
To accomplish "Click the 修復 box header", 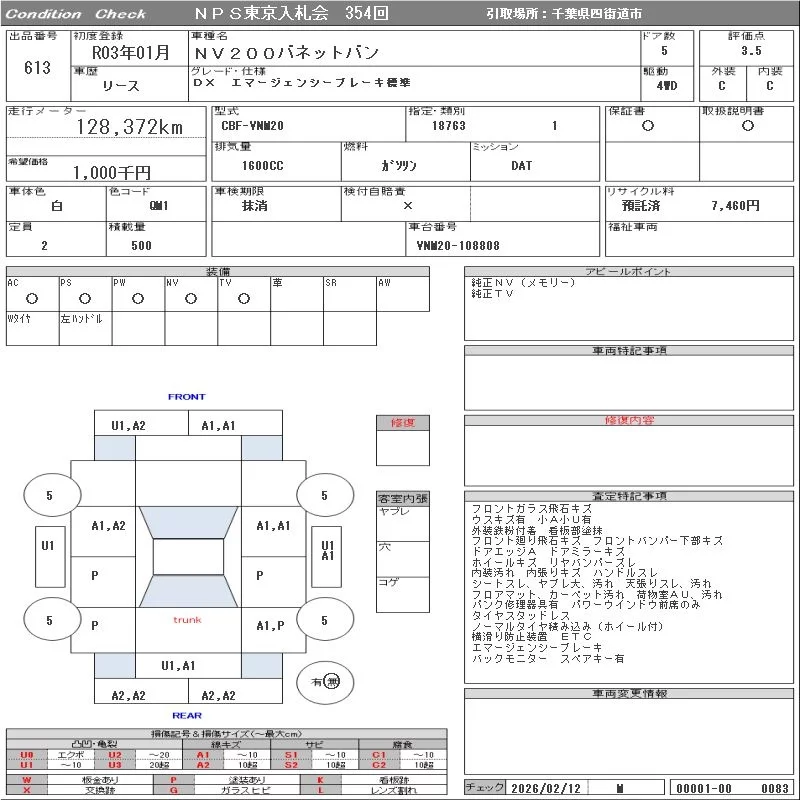I will [403, 423].
